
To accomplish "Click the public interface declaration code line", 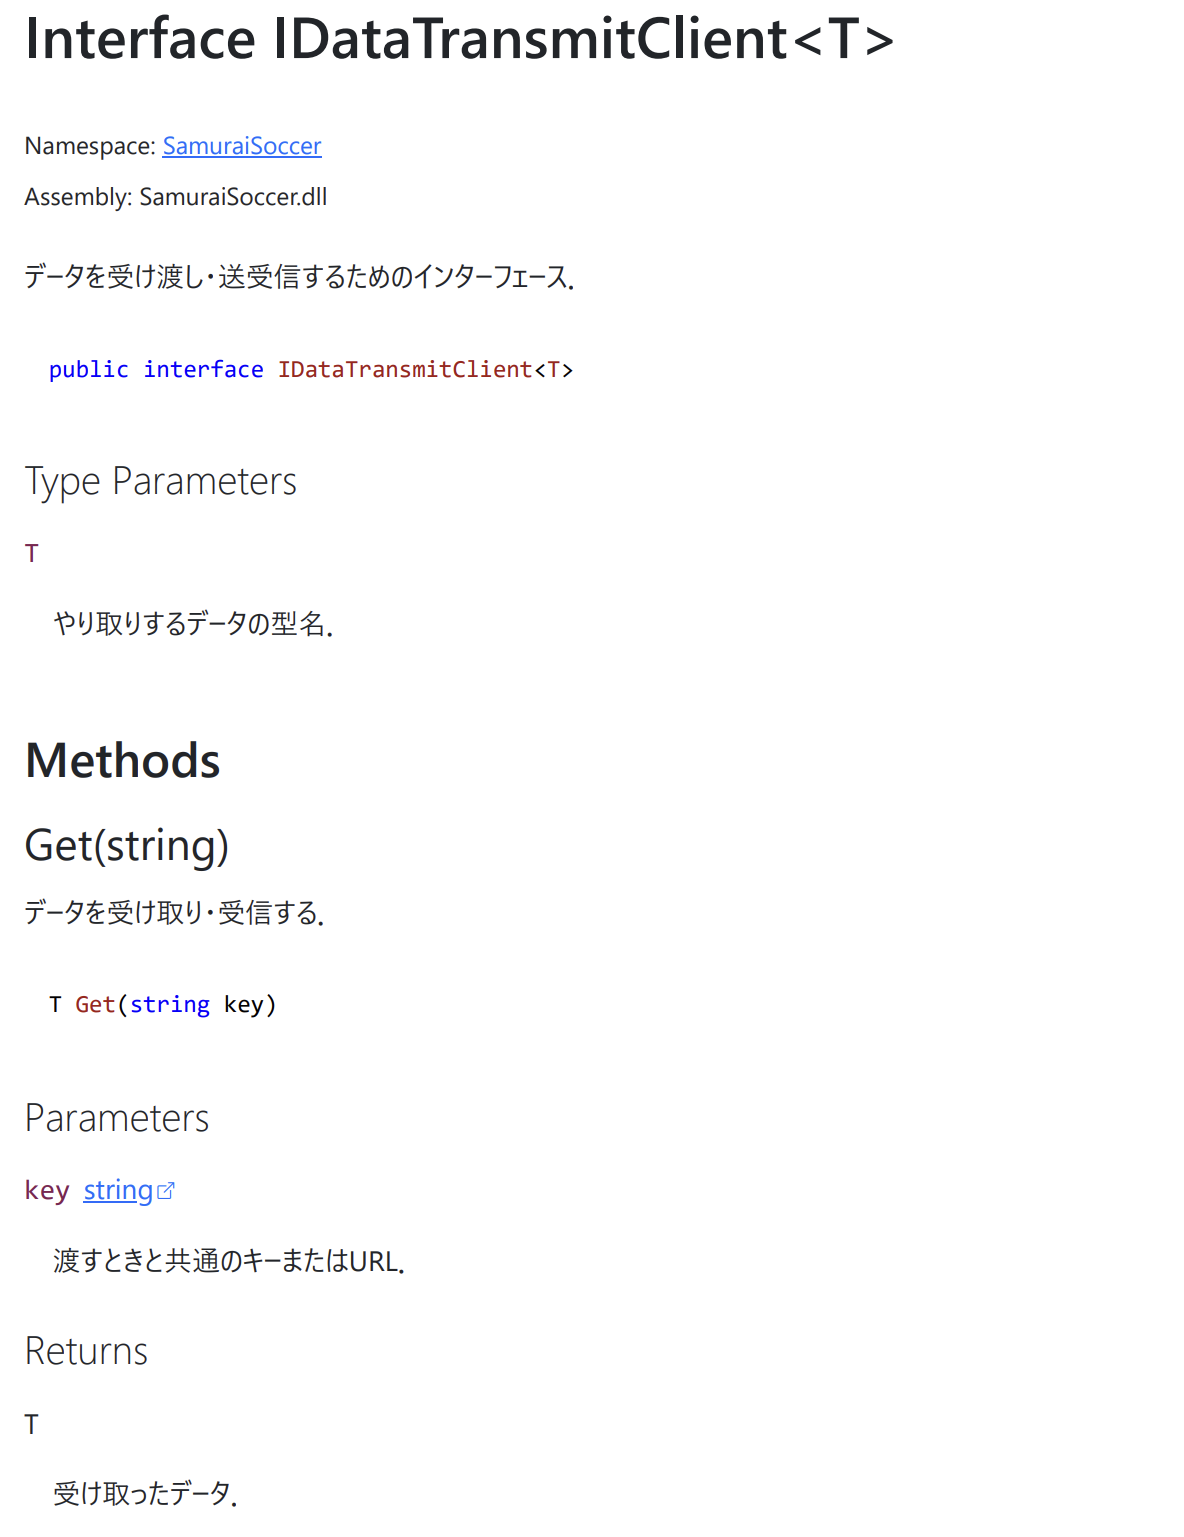I will point(310,370).
